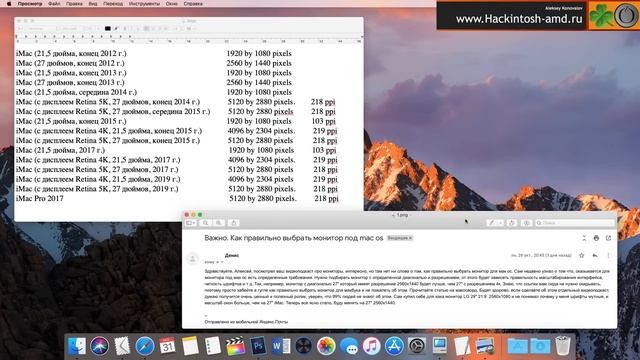
Task: Open the Apple menu
Action: click(x=9, y=4)
